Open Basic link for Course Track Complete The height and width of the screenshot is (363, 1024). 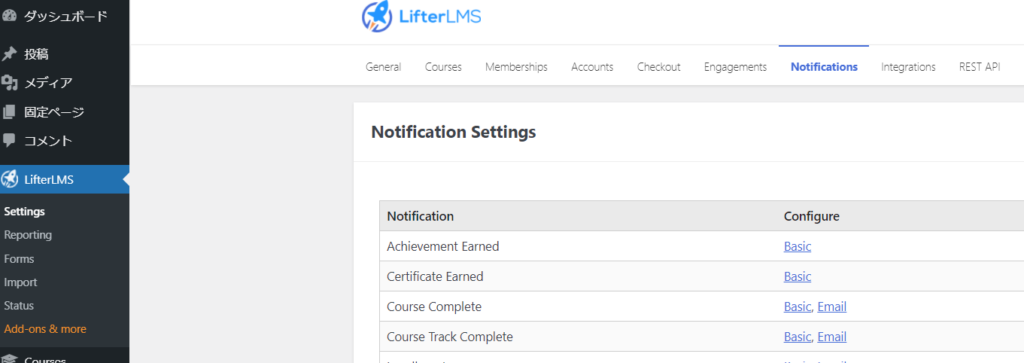click(797, 337)
